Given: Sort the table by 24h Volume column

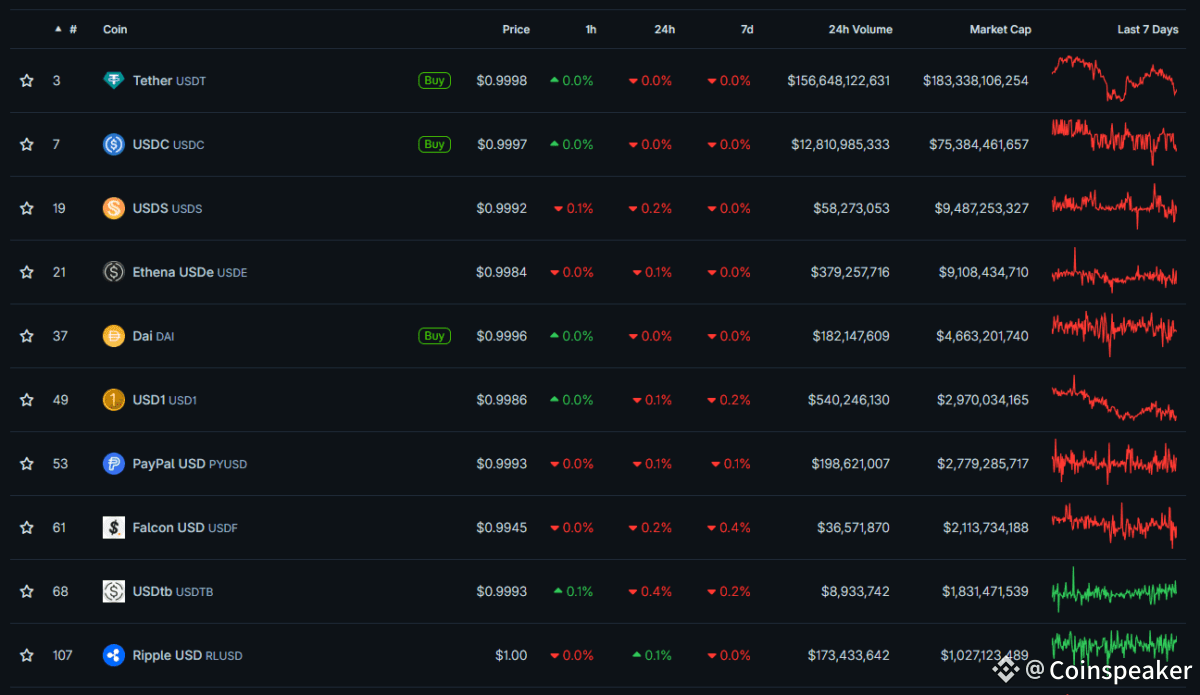Looking at the screenshot, I should point(860,30).
